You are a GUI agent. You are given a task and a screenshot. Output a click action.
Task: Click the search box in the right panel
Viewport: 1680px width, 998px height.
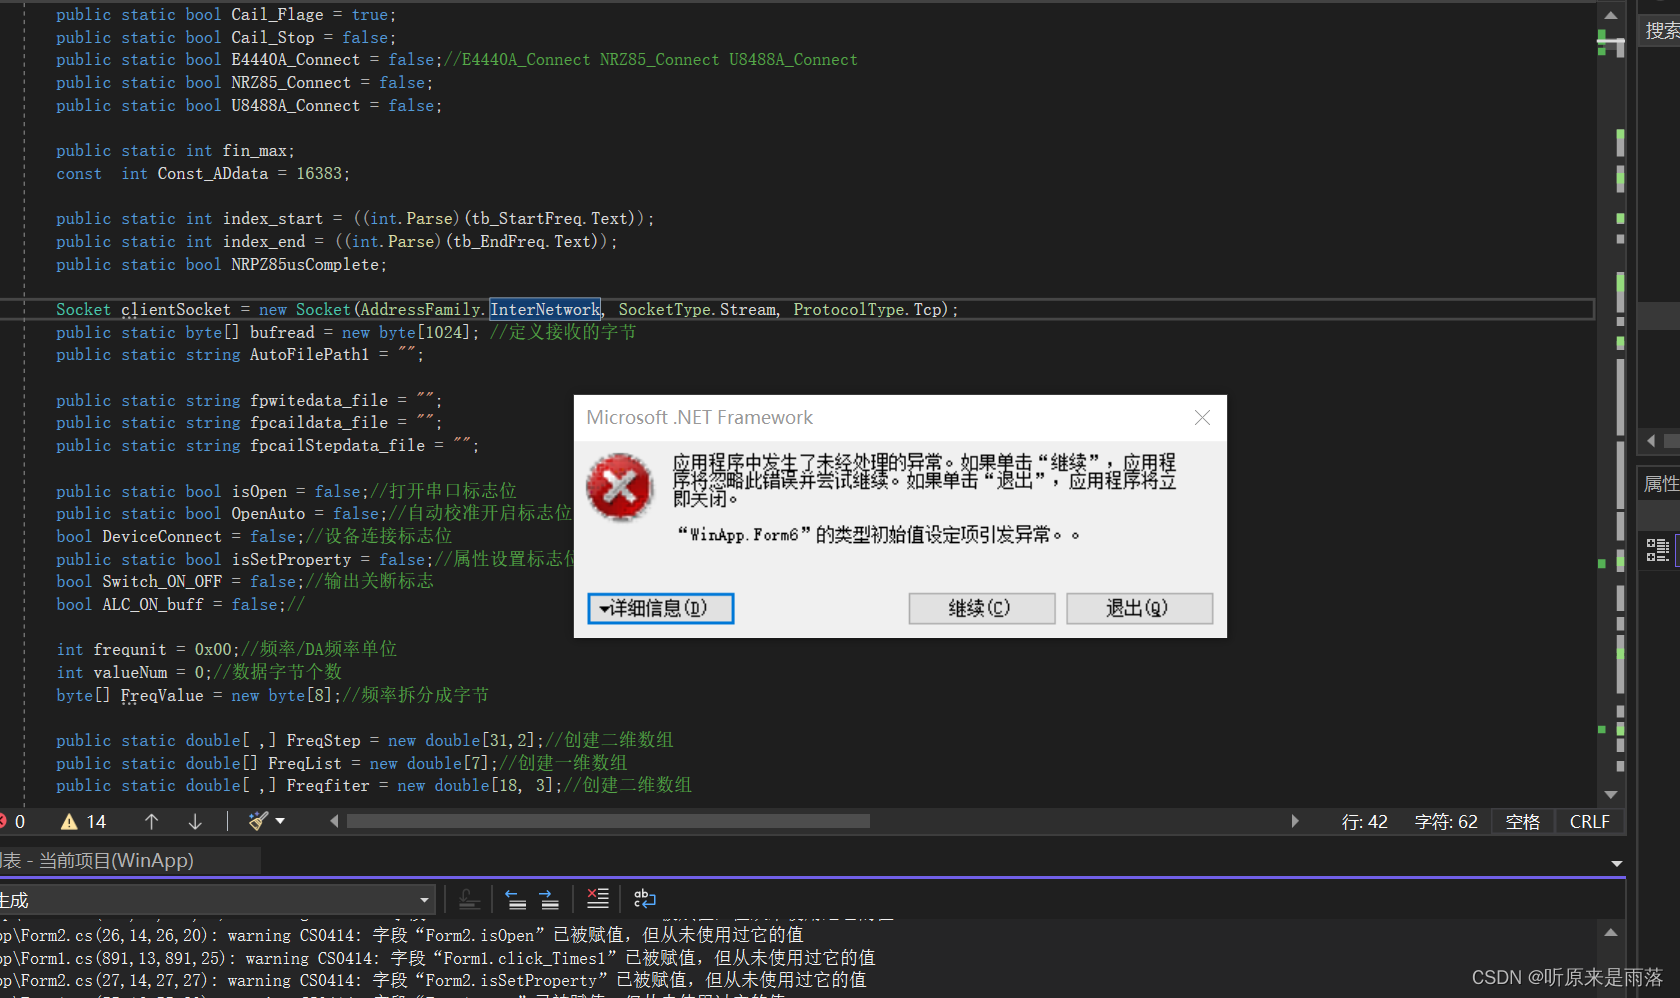pyautogui.click(x=1660, y=31)
